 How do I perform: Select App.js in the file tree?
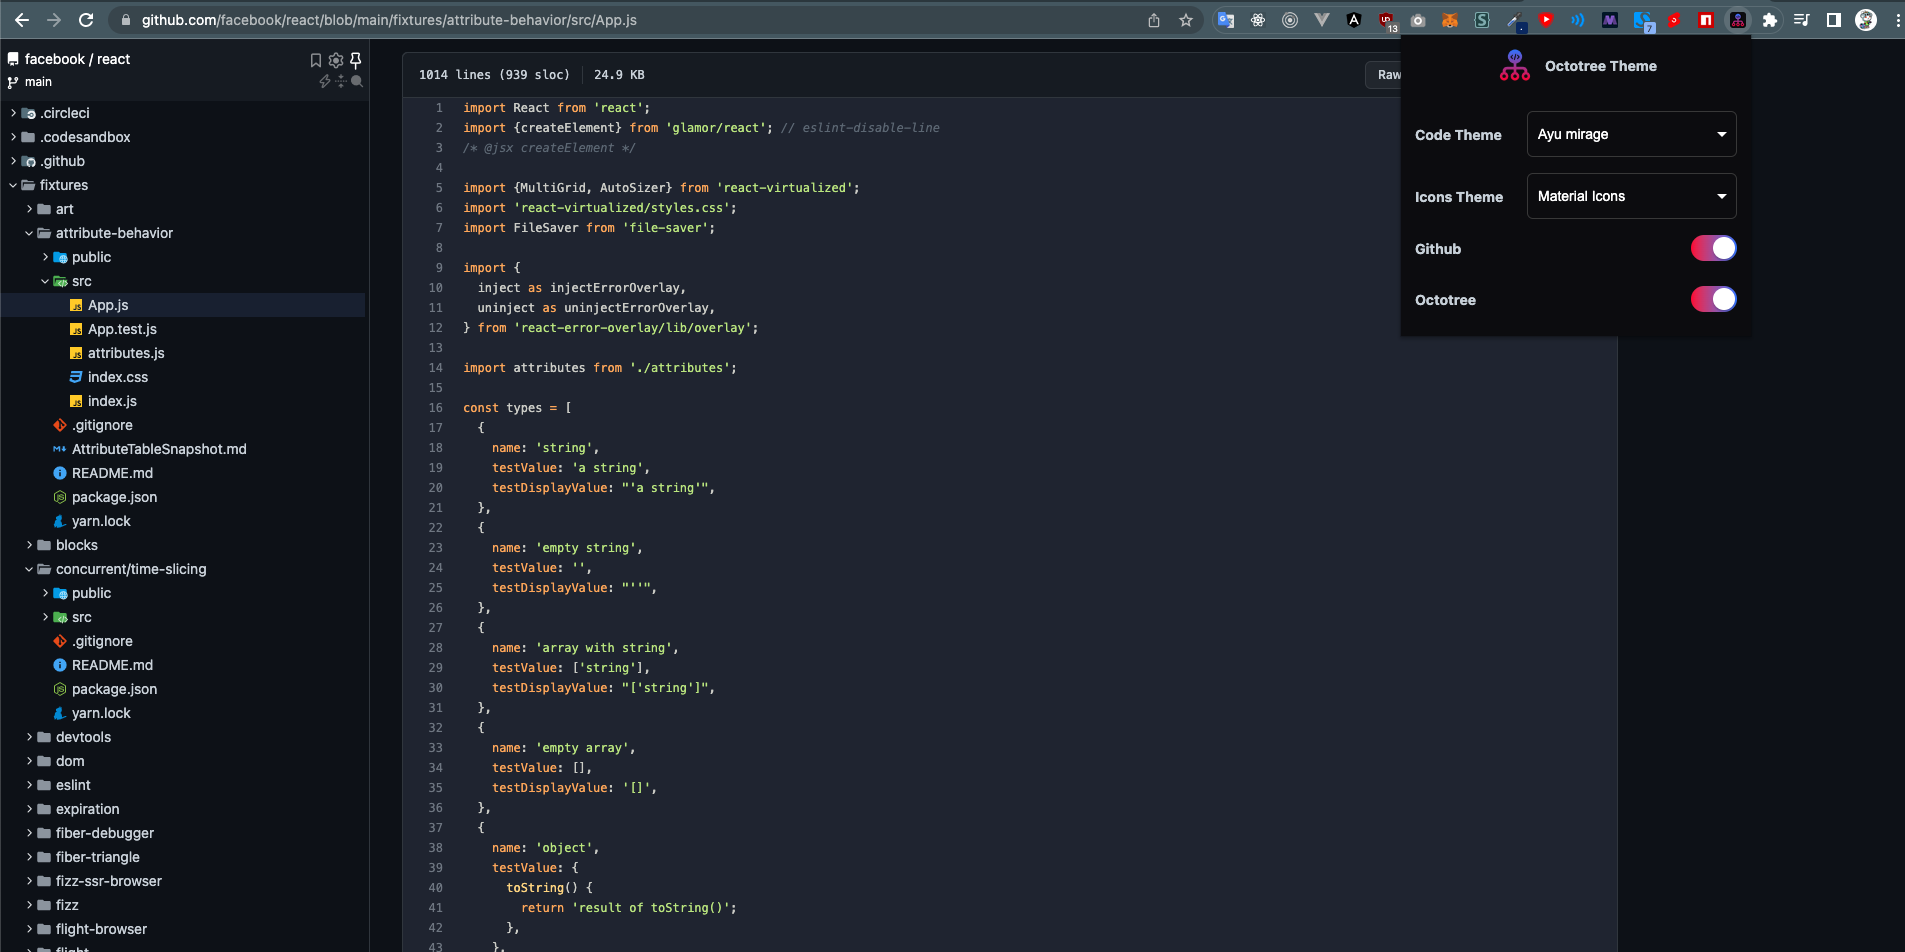108,305
